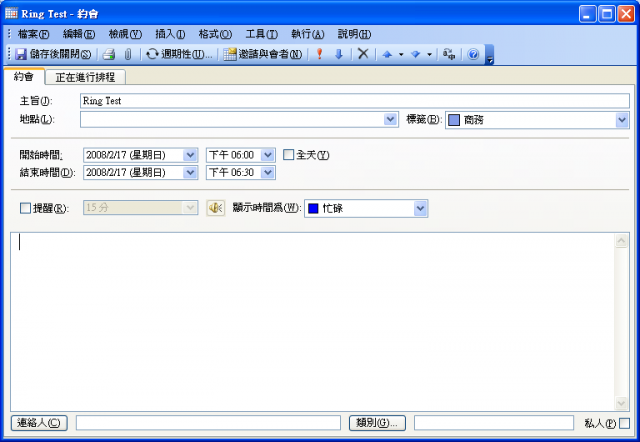
Task: Minimize the Ring Test window
Action: pyautogui.click(x=587, y=14)
